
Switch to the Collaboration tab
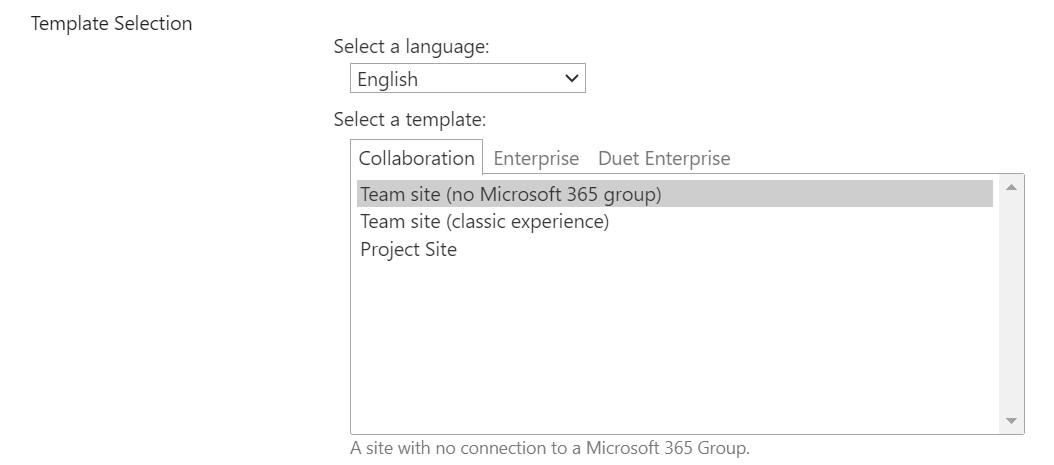pos(416,158)
